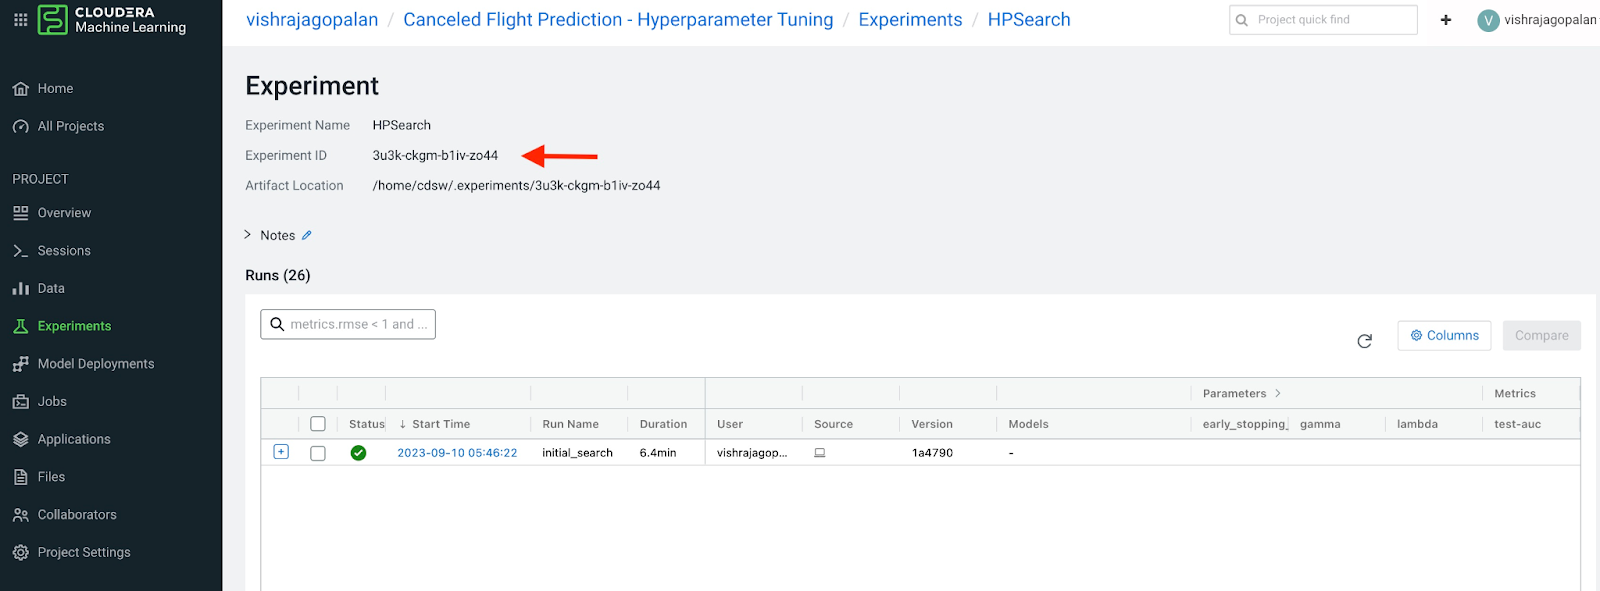Image resolution: width=1600 pixels, height=591 pixels.
Task: Open the Model Deployments sidebar item
Action: click(x=95, y=364)
